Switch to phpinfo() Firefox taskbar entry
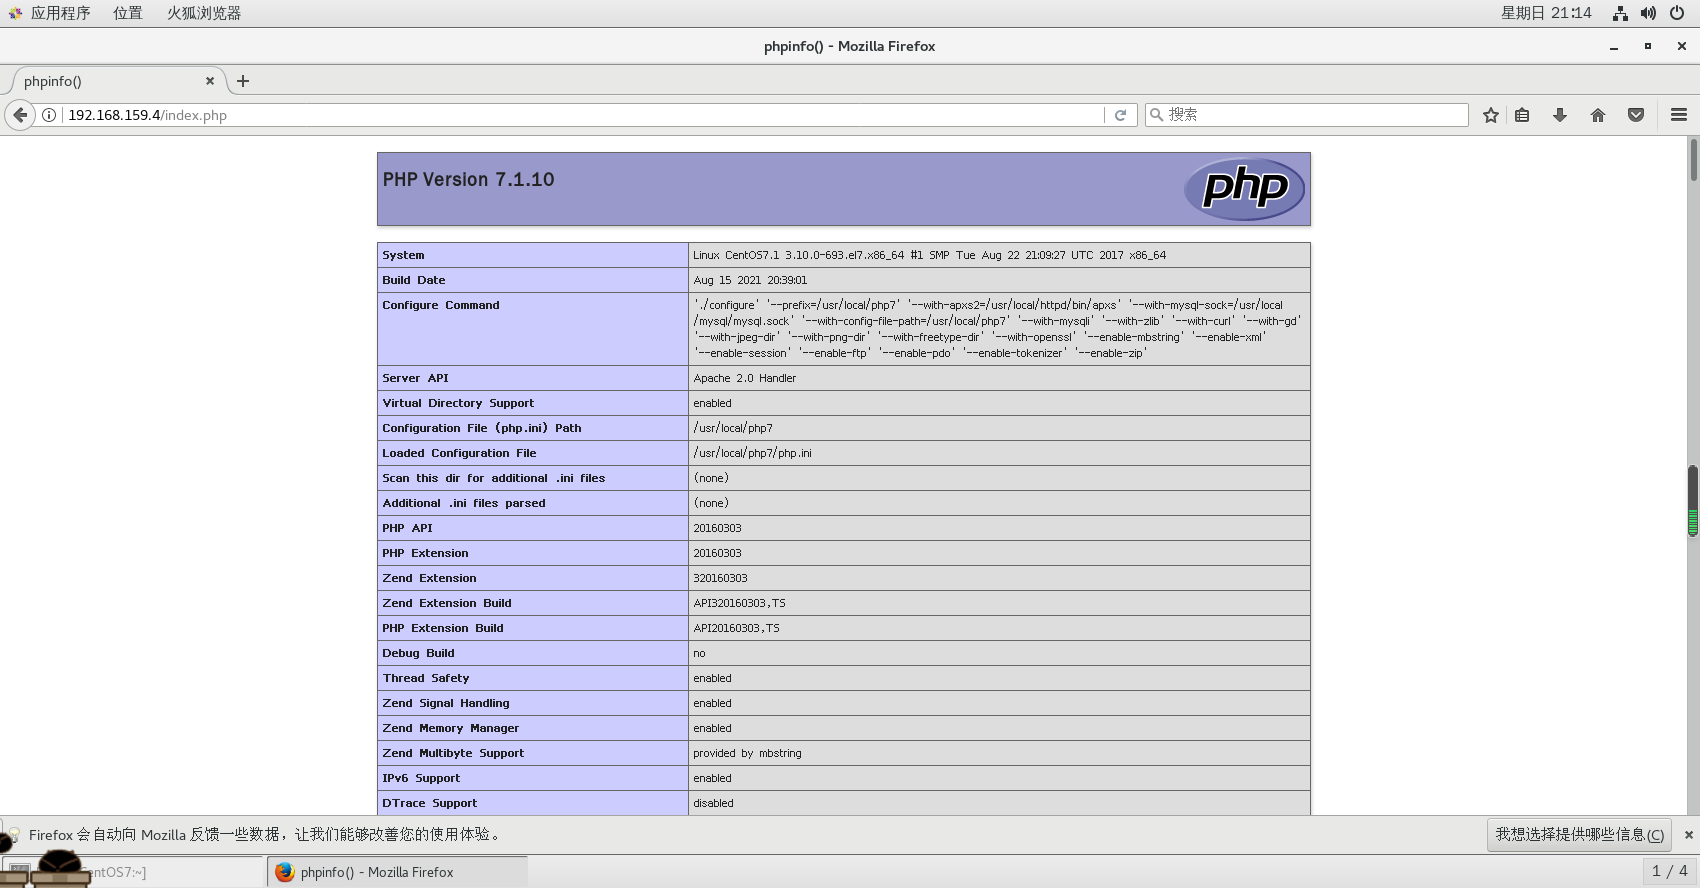 (x=397, y=872)
